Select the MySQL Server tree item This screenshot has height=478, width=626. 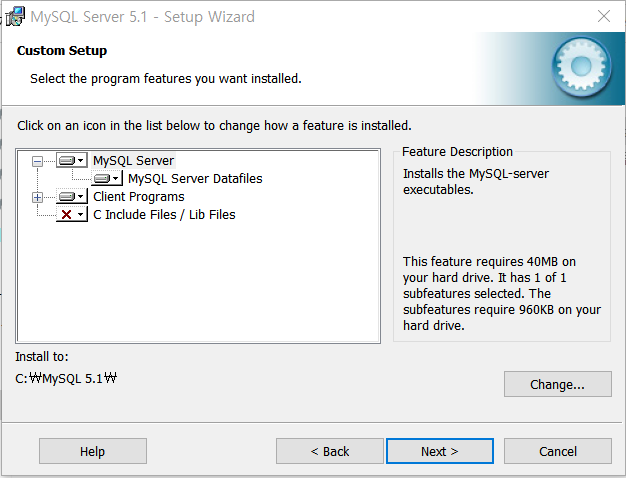pos(133,161)
